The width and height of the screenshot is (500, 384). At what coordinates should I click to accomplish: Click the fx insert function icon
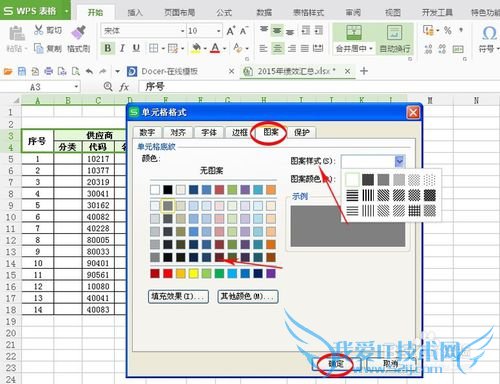(x=124, y=87)
